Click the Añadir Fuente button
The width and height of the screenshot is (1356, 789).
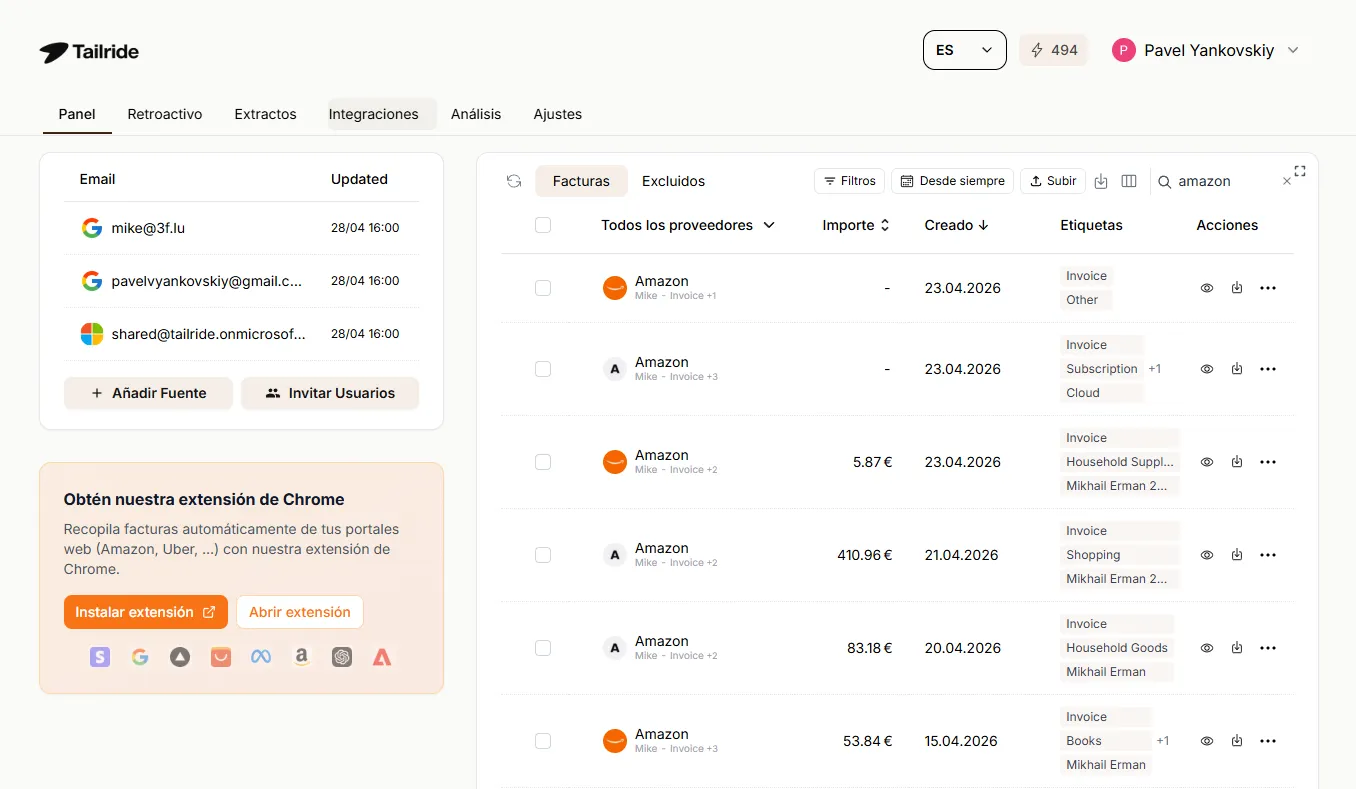point(149,393)
